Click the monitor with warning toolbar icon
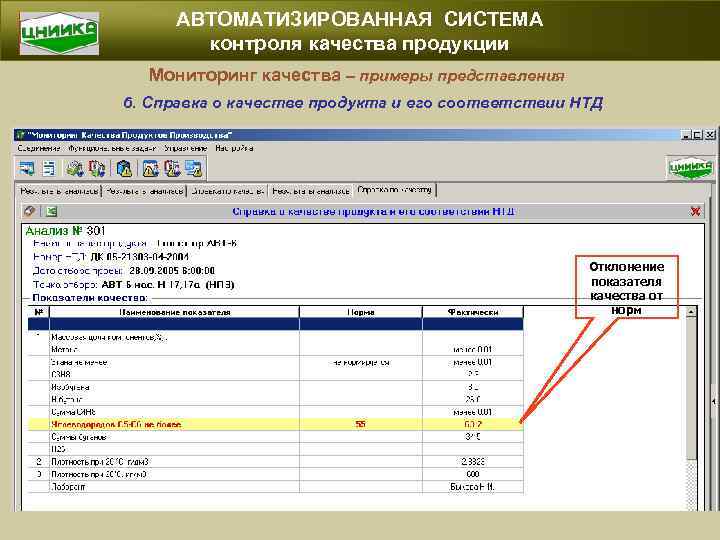The width and height of the screenshot is (720, 540). (x=194, y=169)
